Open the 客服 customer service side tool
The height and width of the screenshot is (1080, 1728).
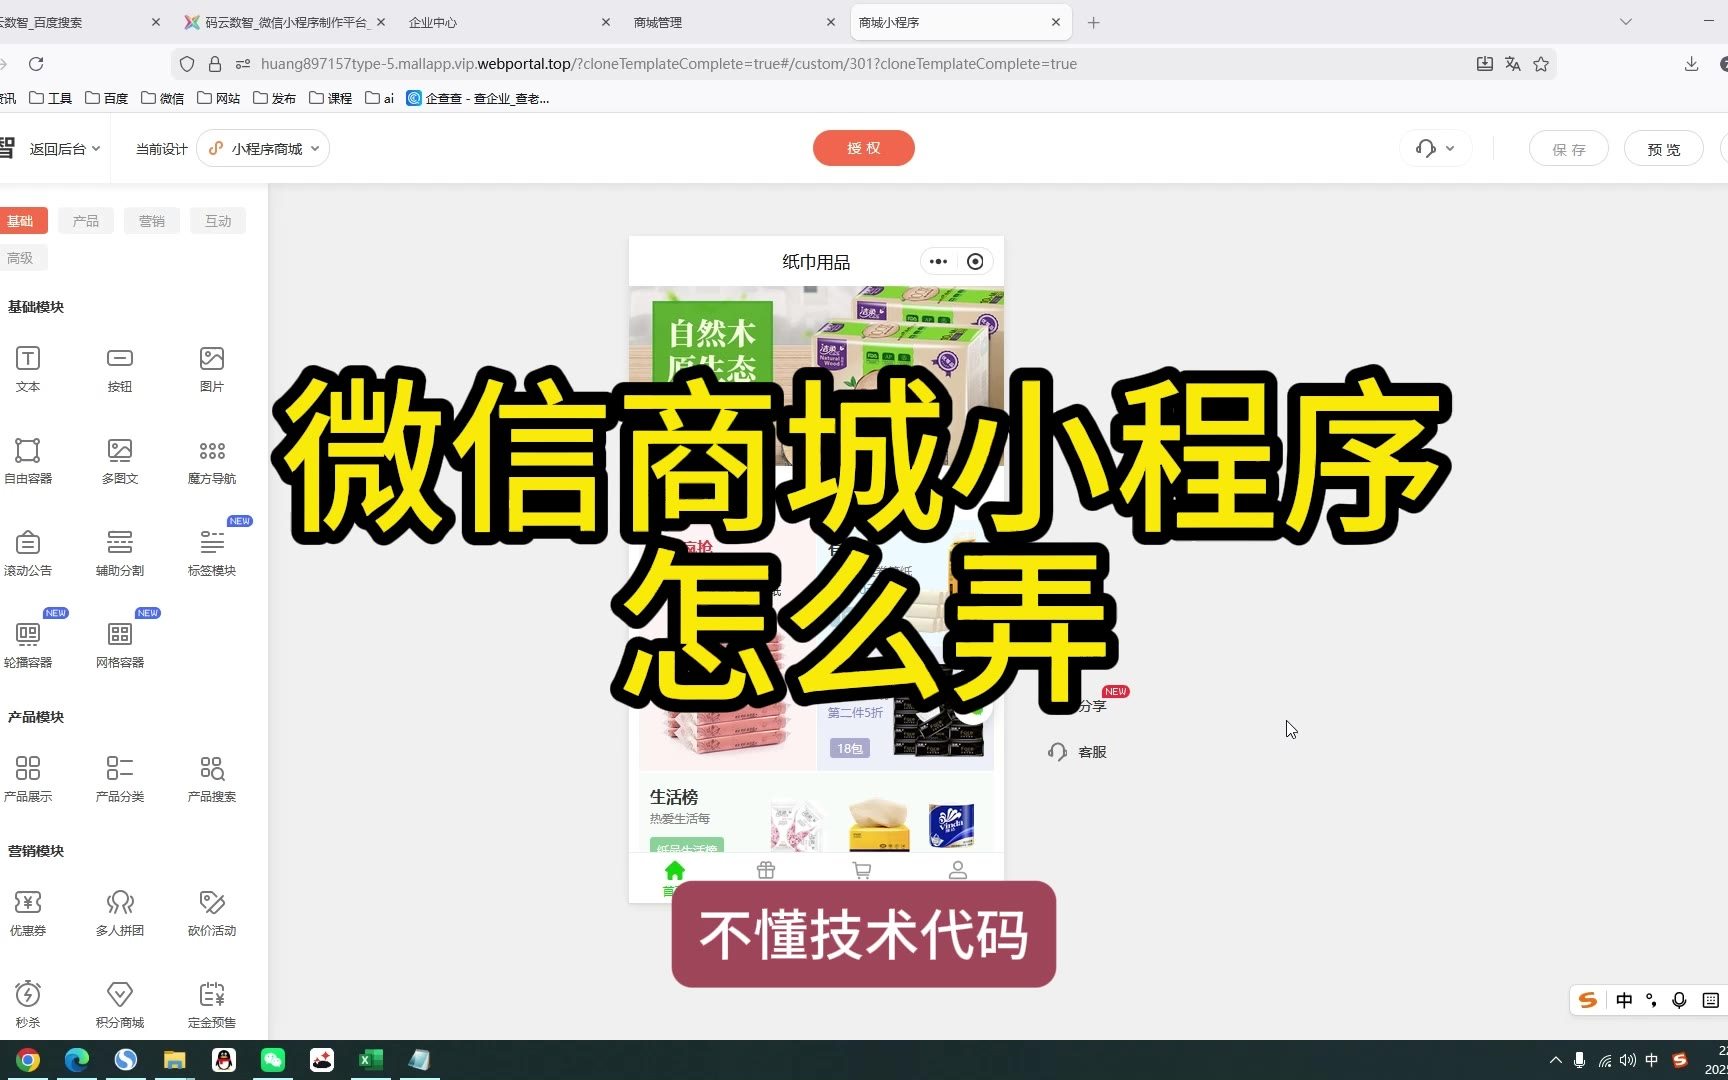[1077, 752]
